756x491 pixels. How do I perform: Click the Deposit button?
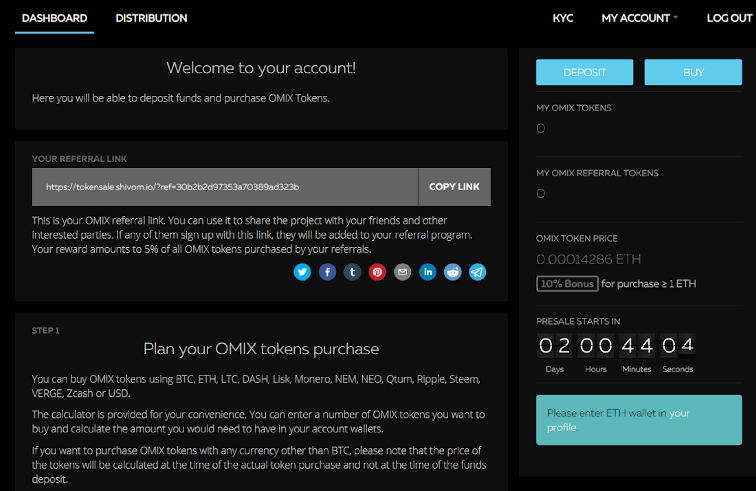point(584,72)
